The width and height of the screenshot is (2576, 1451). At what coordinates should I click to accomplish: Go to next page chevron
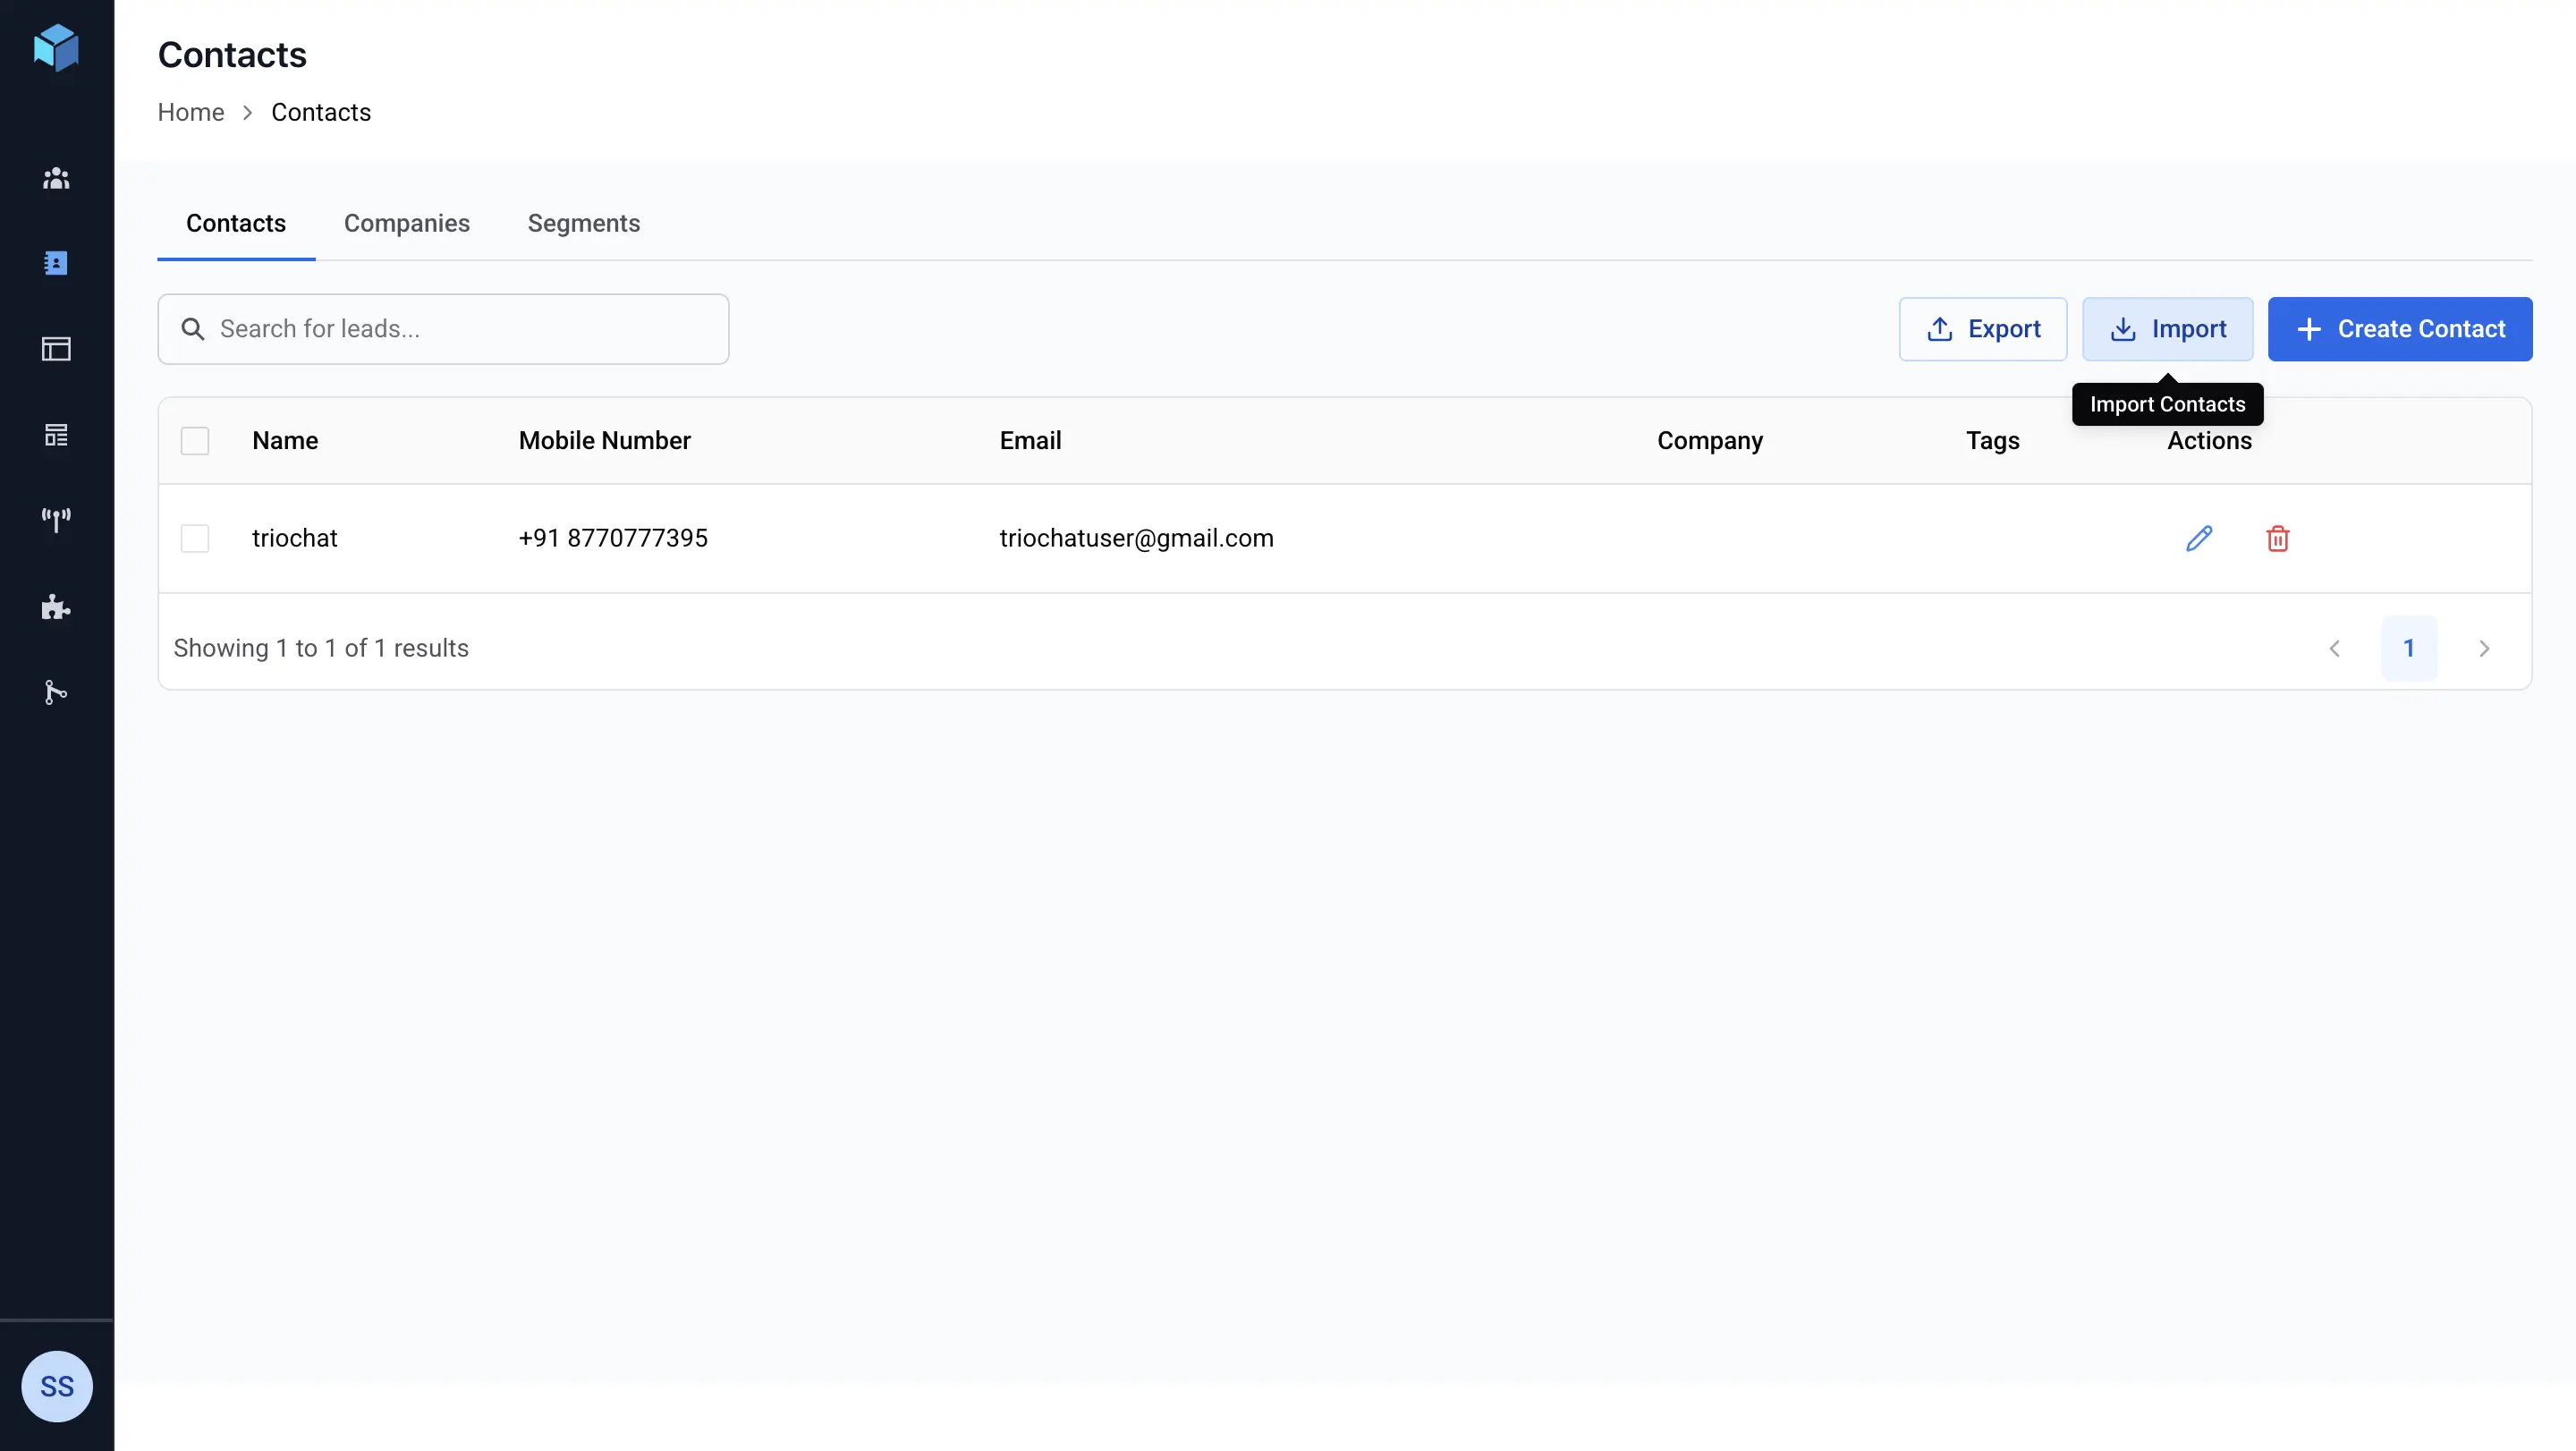coord(2484,648)
